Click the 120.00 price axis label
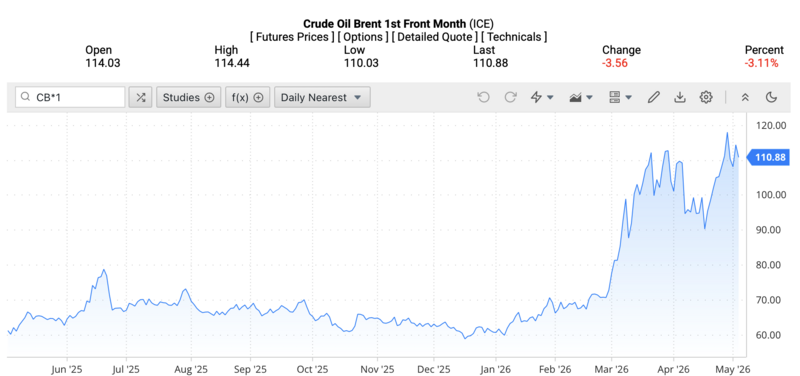This screenshot has width=800, height=376. (770, 125)
